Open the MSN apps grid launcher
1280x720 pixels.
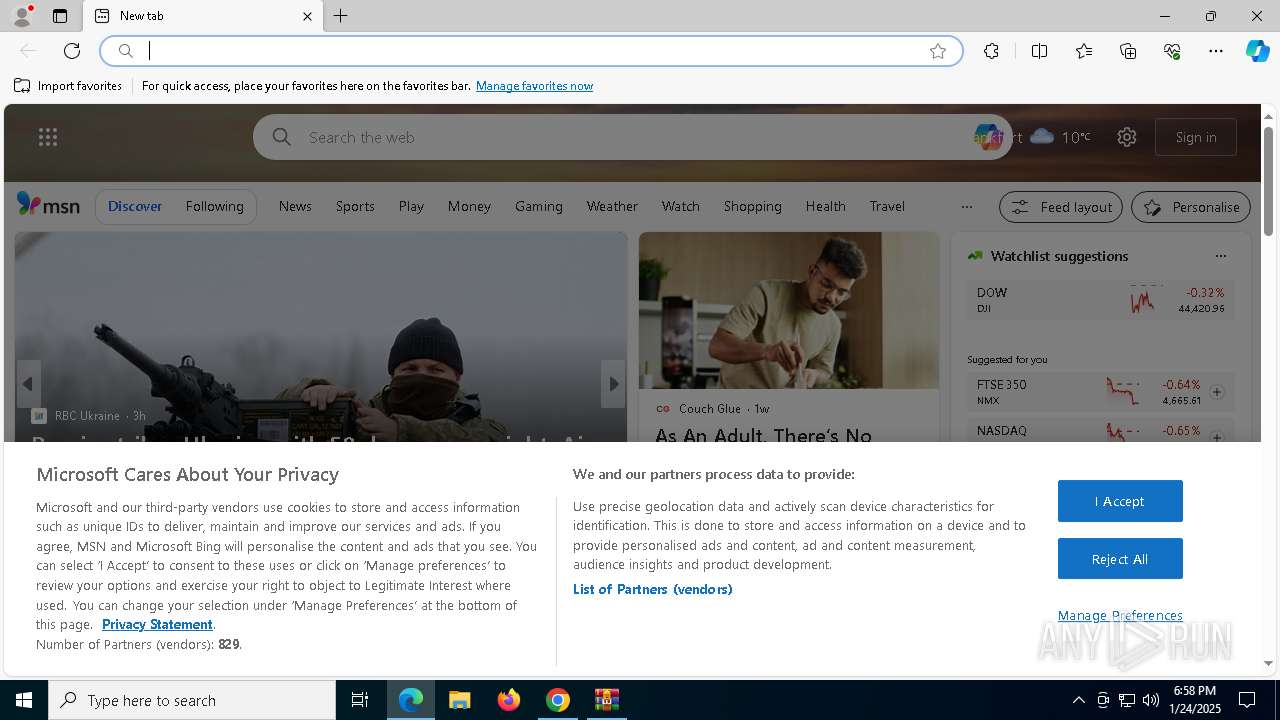click(48, 137)
